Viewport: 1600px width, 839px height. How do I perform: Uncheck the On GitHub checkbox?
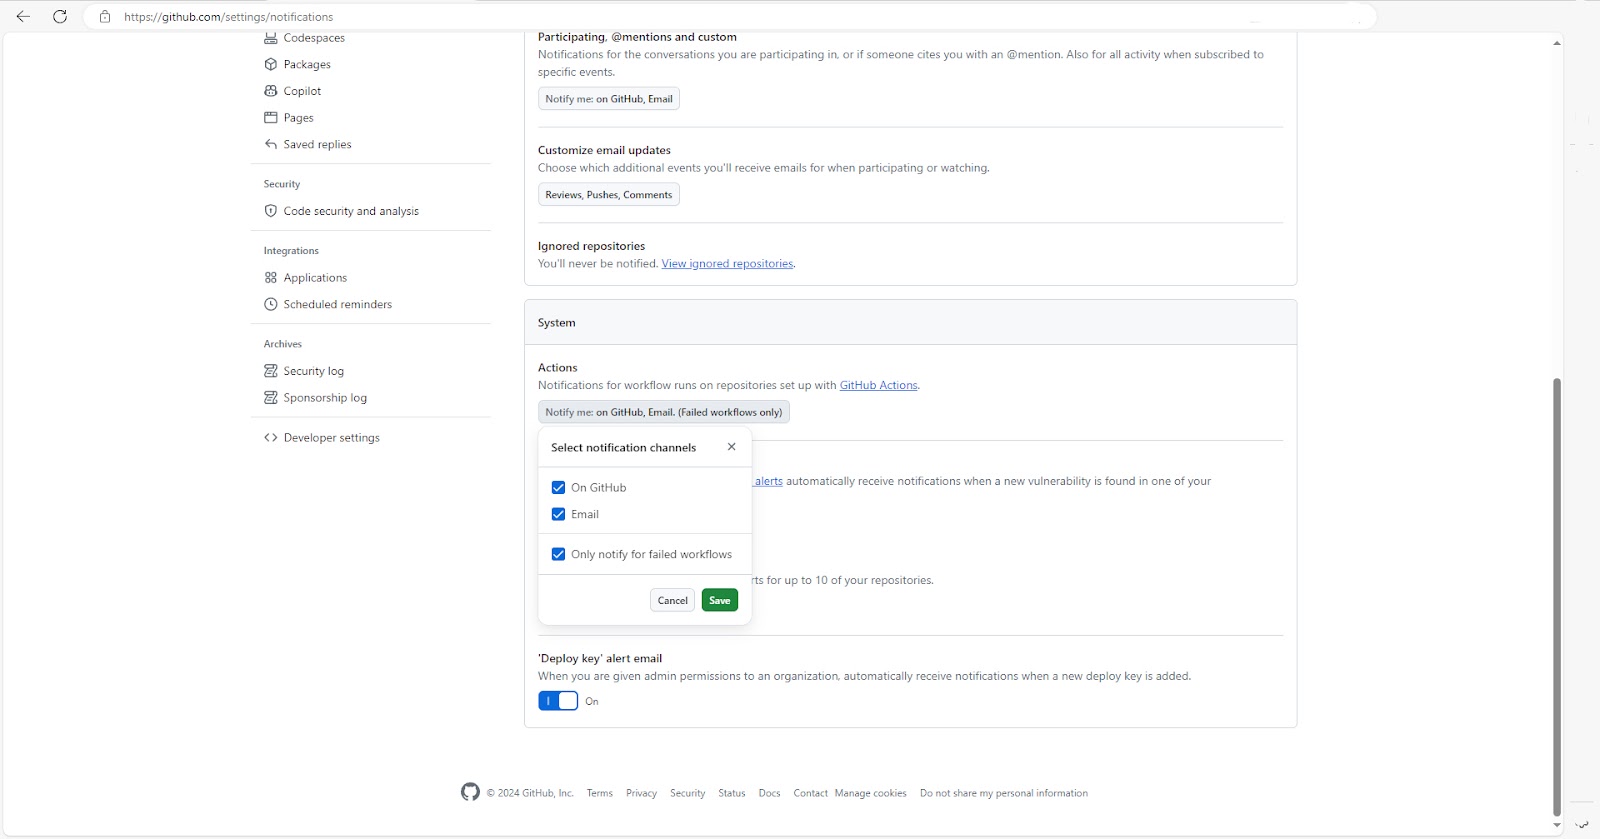pos(558,488)
